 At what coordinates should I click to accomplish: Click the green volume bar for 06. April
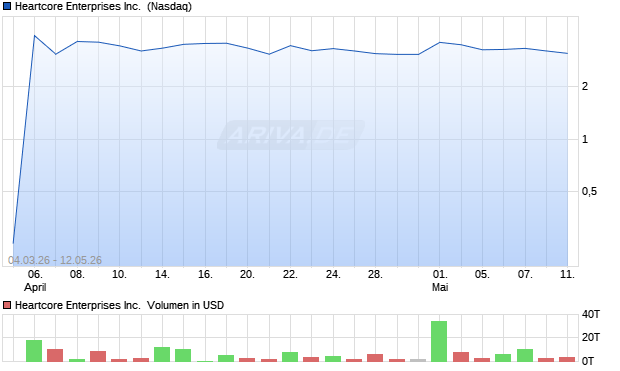click(34, 351)
